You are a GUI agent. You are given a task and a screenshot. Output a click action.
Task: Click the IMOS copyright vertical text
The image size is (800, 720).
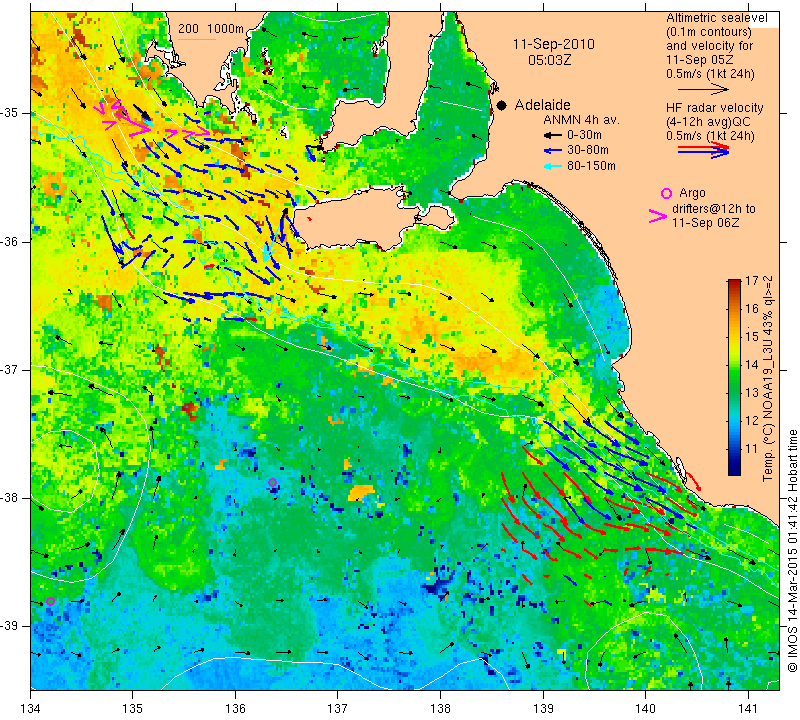pyautogui.click(x=792, y=550)
